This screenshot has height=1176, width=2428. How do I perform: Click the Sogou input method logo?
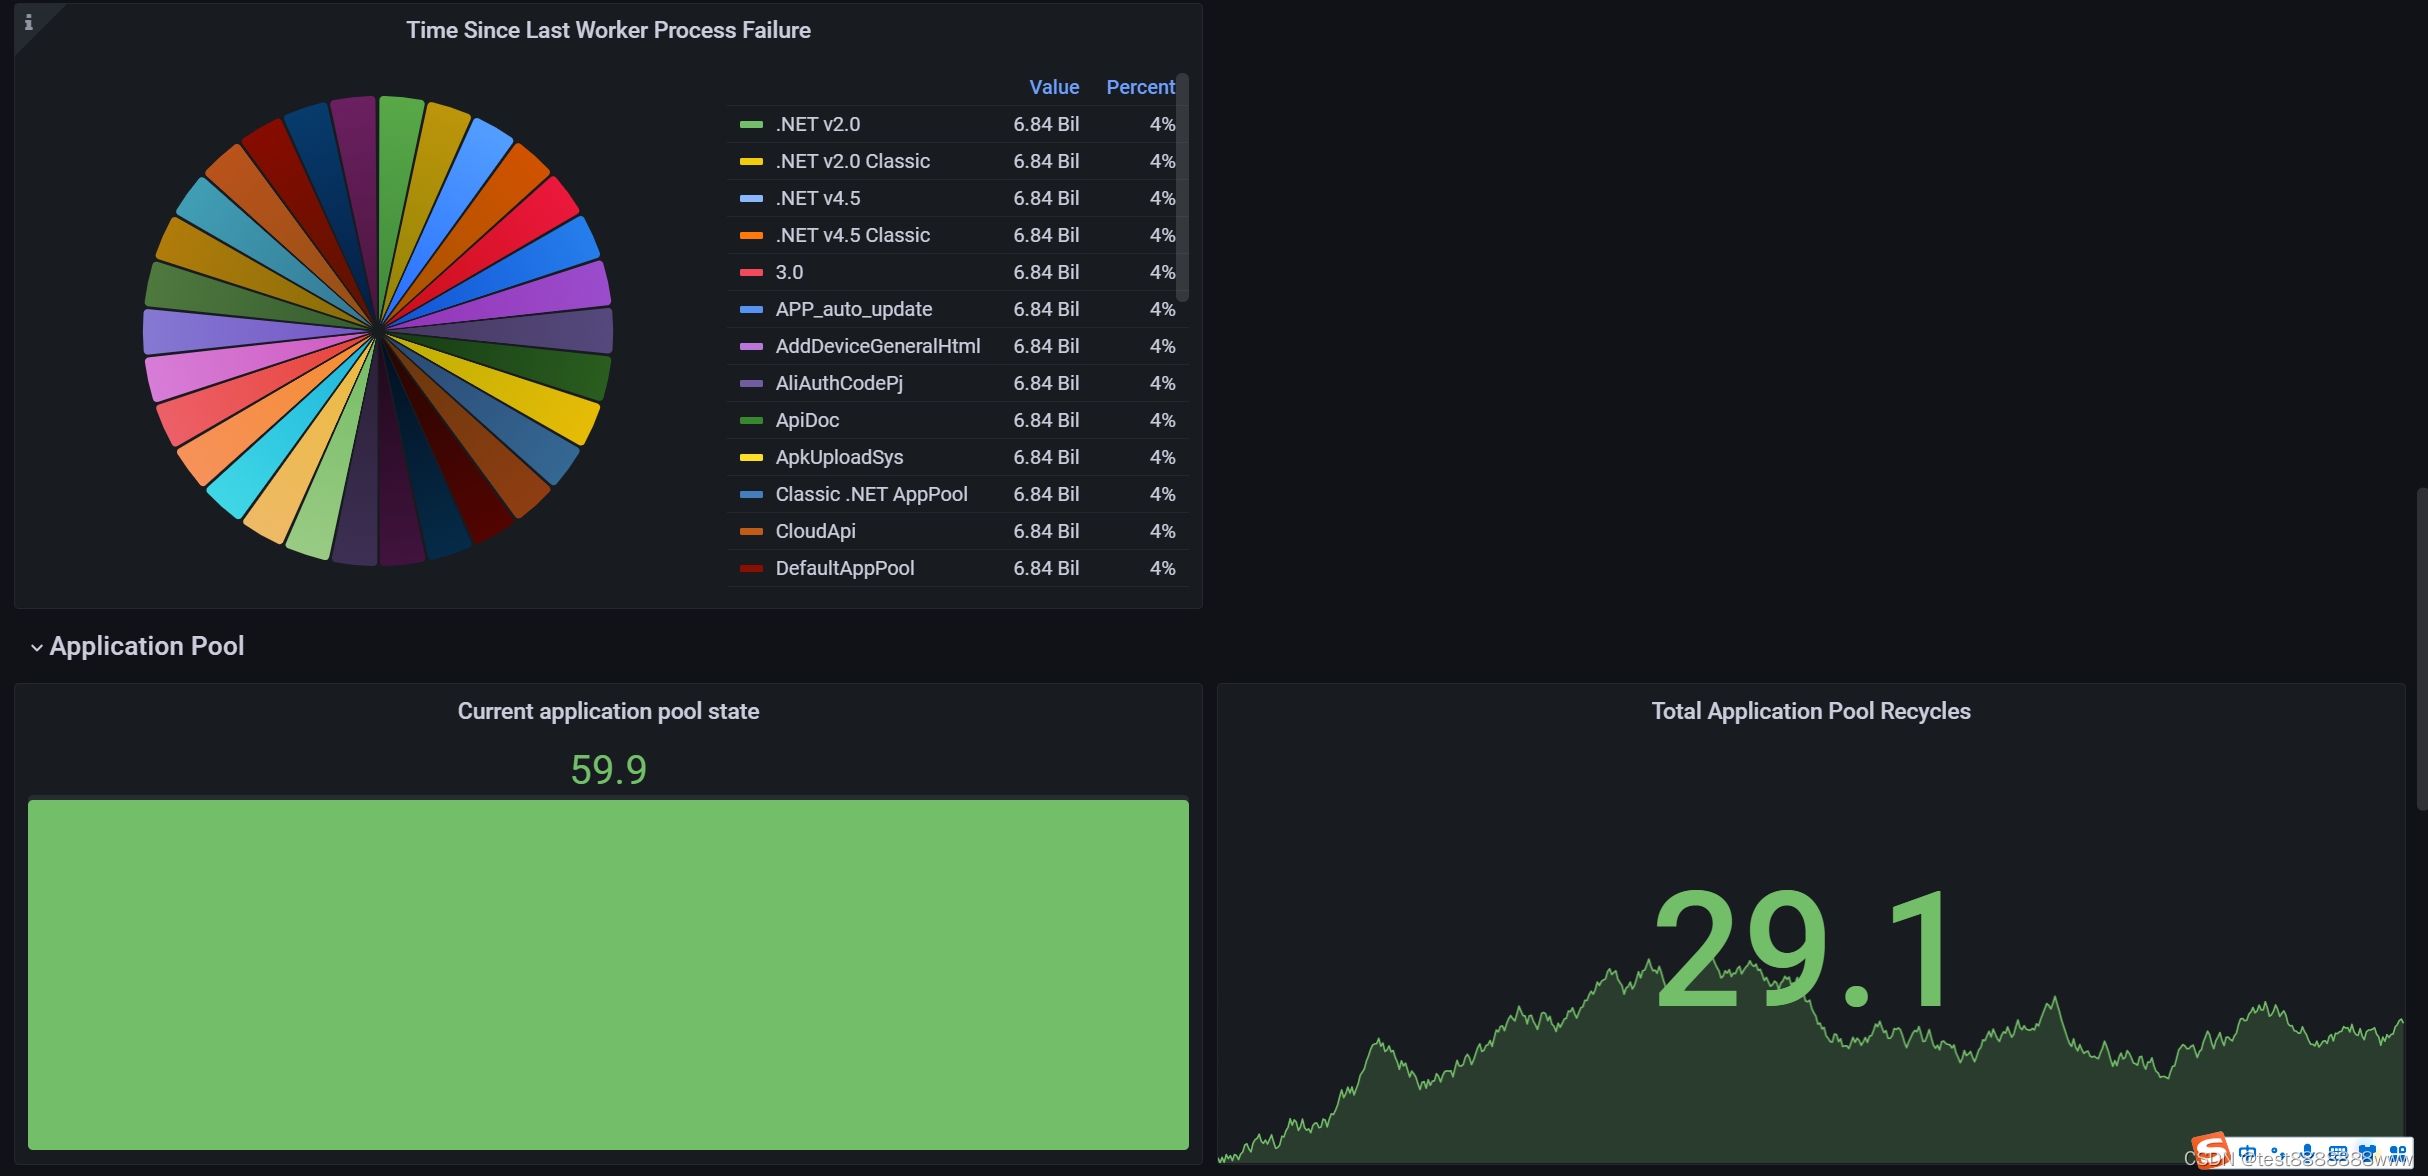click(x=2210, y=1151)
